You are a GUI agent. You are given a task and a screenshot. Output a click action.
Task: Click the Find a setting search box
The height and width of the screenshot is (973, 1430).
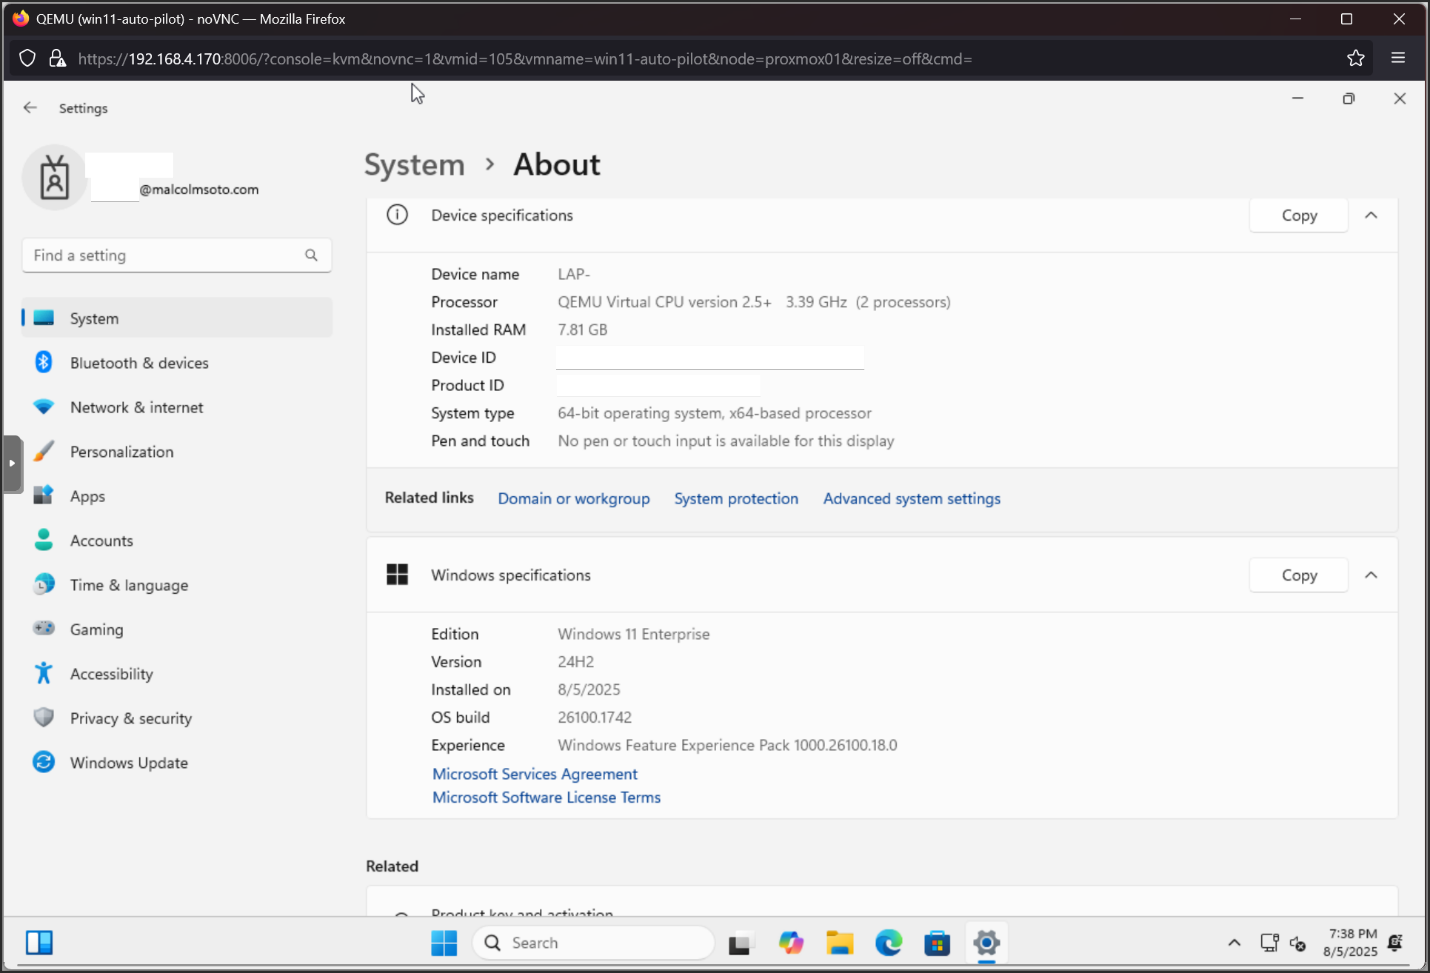click(x=165, y=256)
